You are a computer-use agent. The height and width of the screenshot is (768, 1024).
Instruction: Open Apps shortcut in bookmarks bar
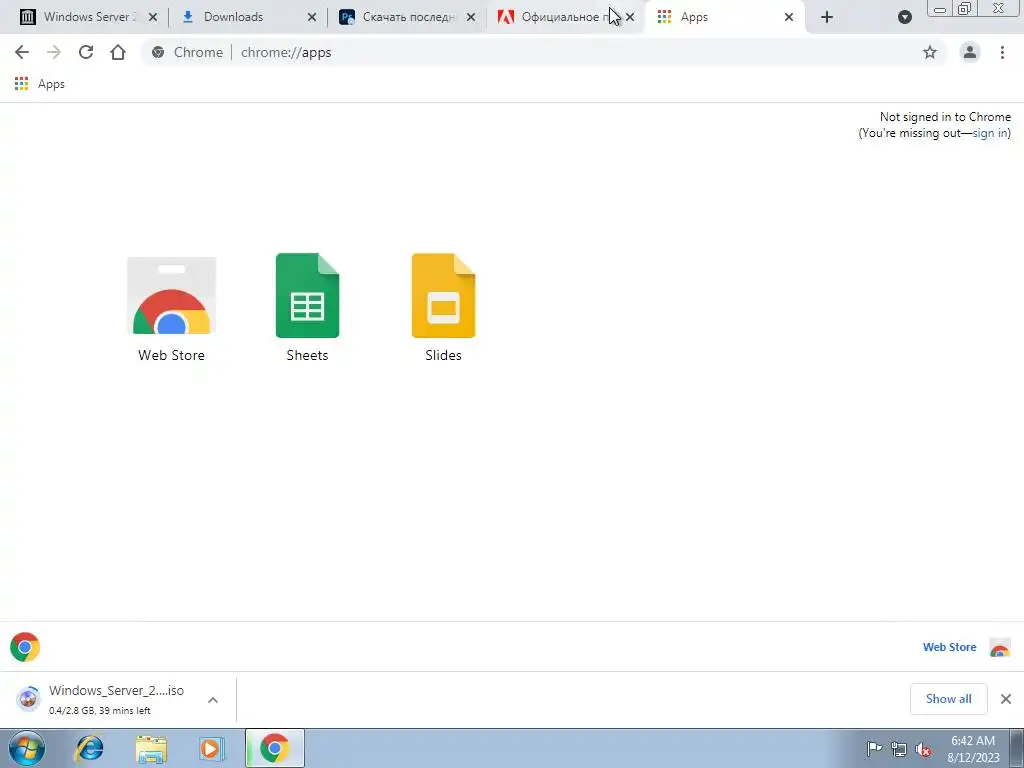tap(40, 84)
